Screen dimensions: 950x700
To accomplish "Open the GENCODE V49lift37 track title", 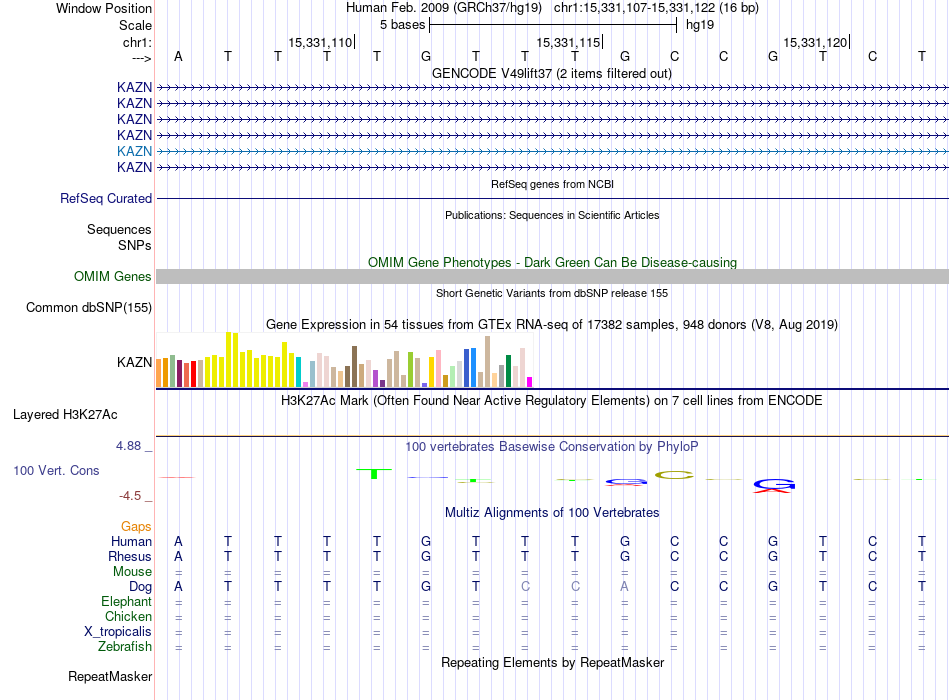I will (551, 73).
